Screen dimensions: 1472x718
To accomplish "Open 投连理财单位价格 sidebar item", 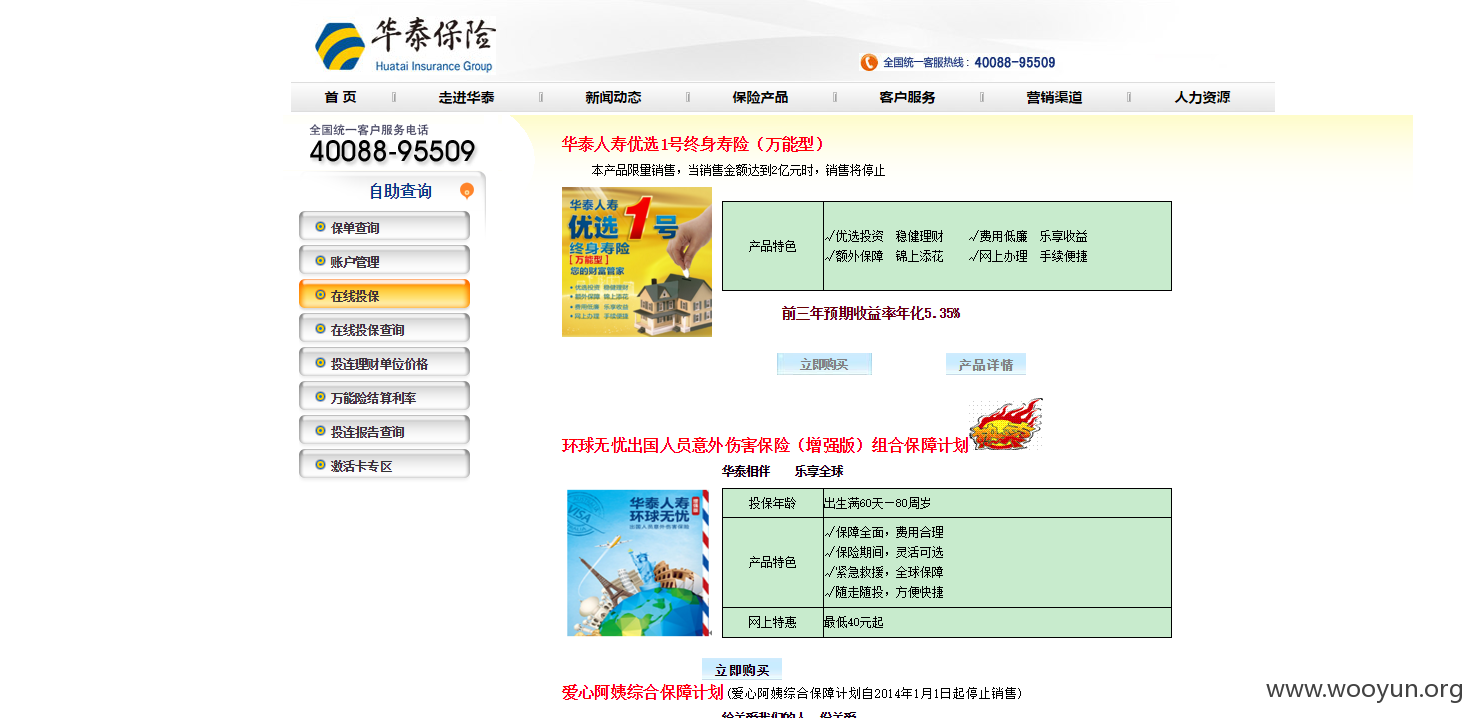I will point(384,363).
